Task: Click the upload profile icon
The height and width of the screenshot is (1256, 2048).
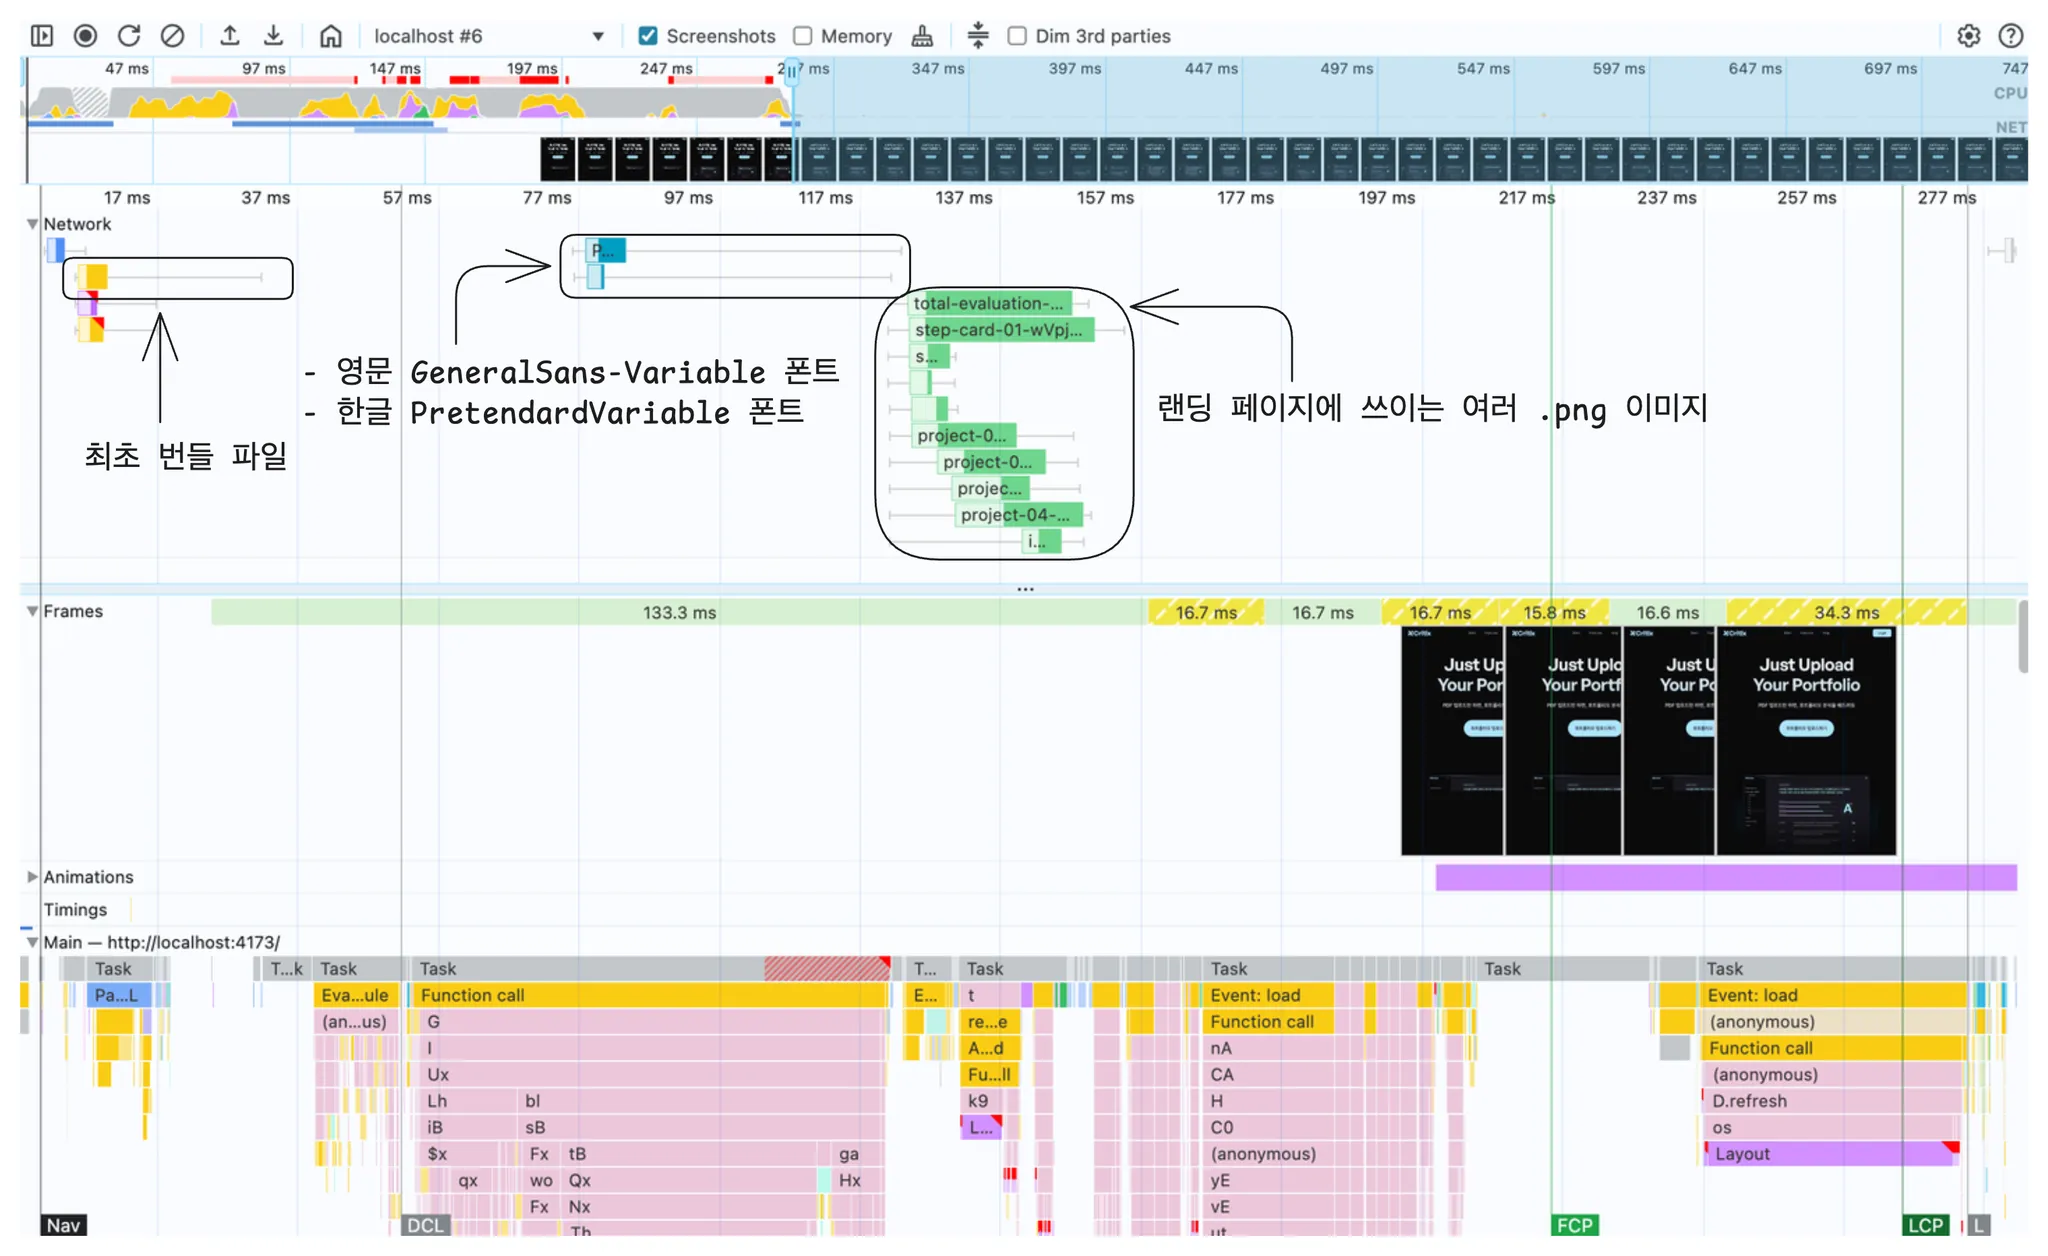Action: (x=230, y=36)
